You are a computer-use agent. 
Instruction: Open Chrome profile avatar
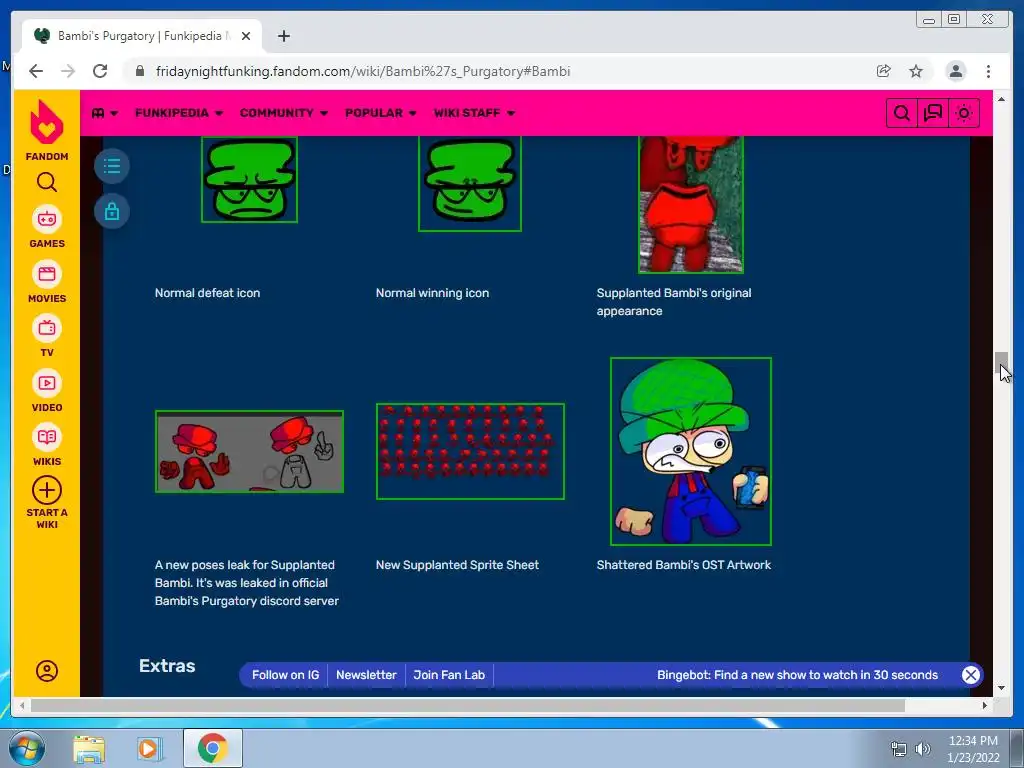[x=956, y=71]
